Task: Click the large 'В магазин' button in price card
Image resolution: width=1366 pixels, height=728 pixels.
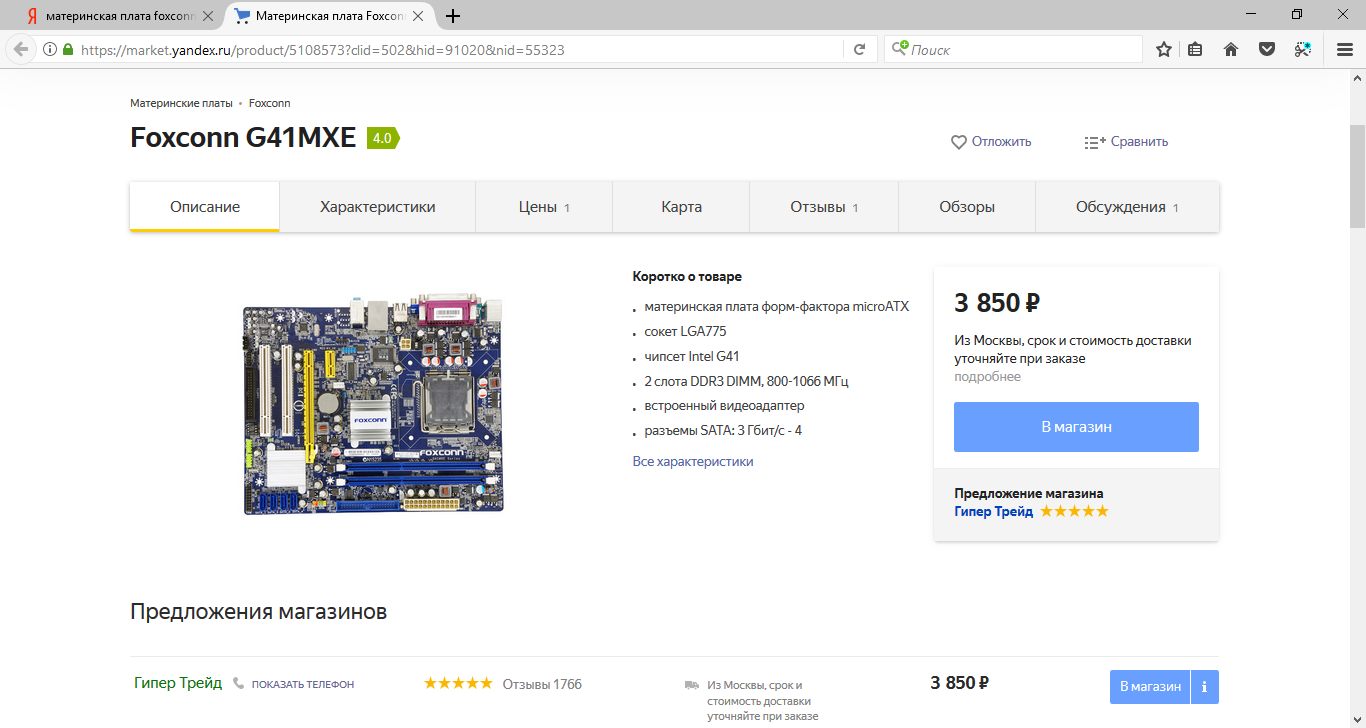Action: tap(1076, 427)
